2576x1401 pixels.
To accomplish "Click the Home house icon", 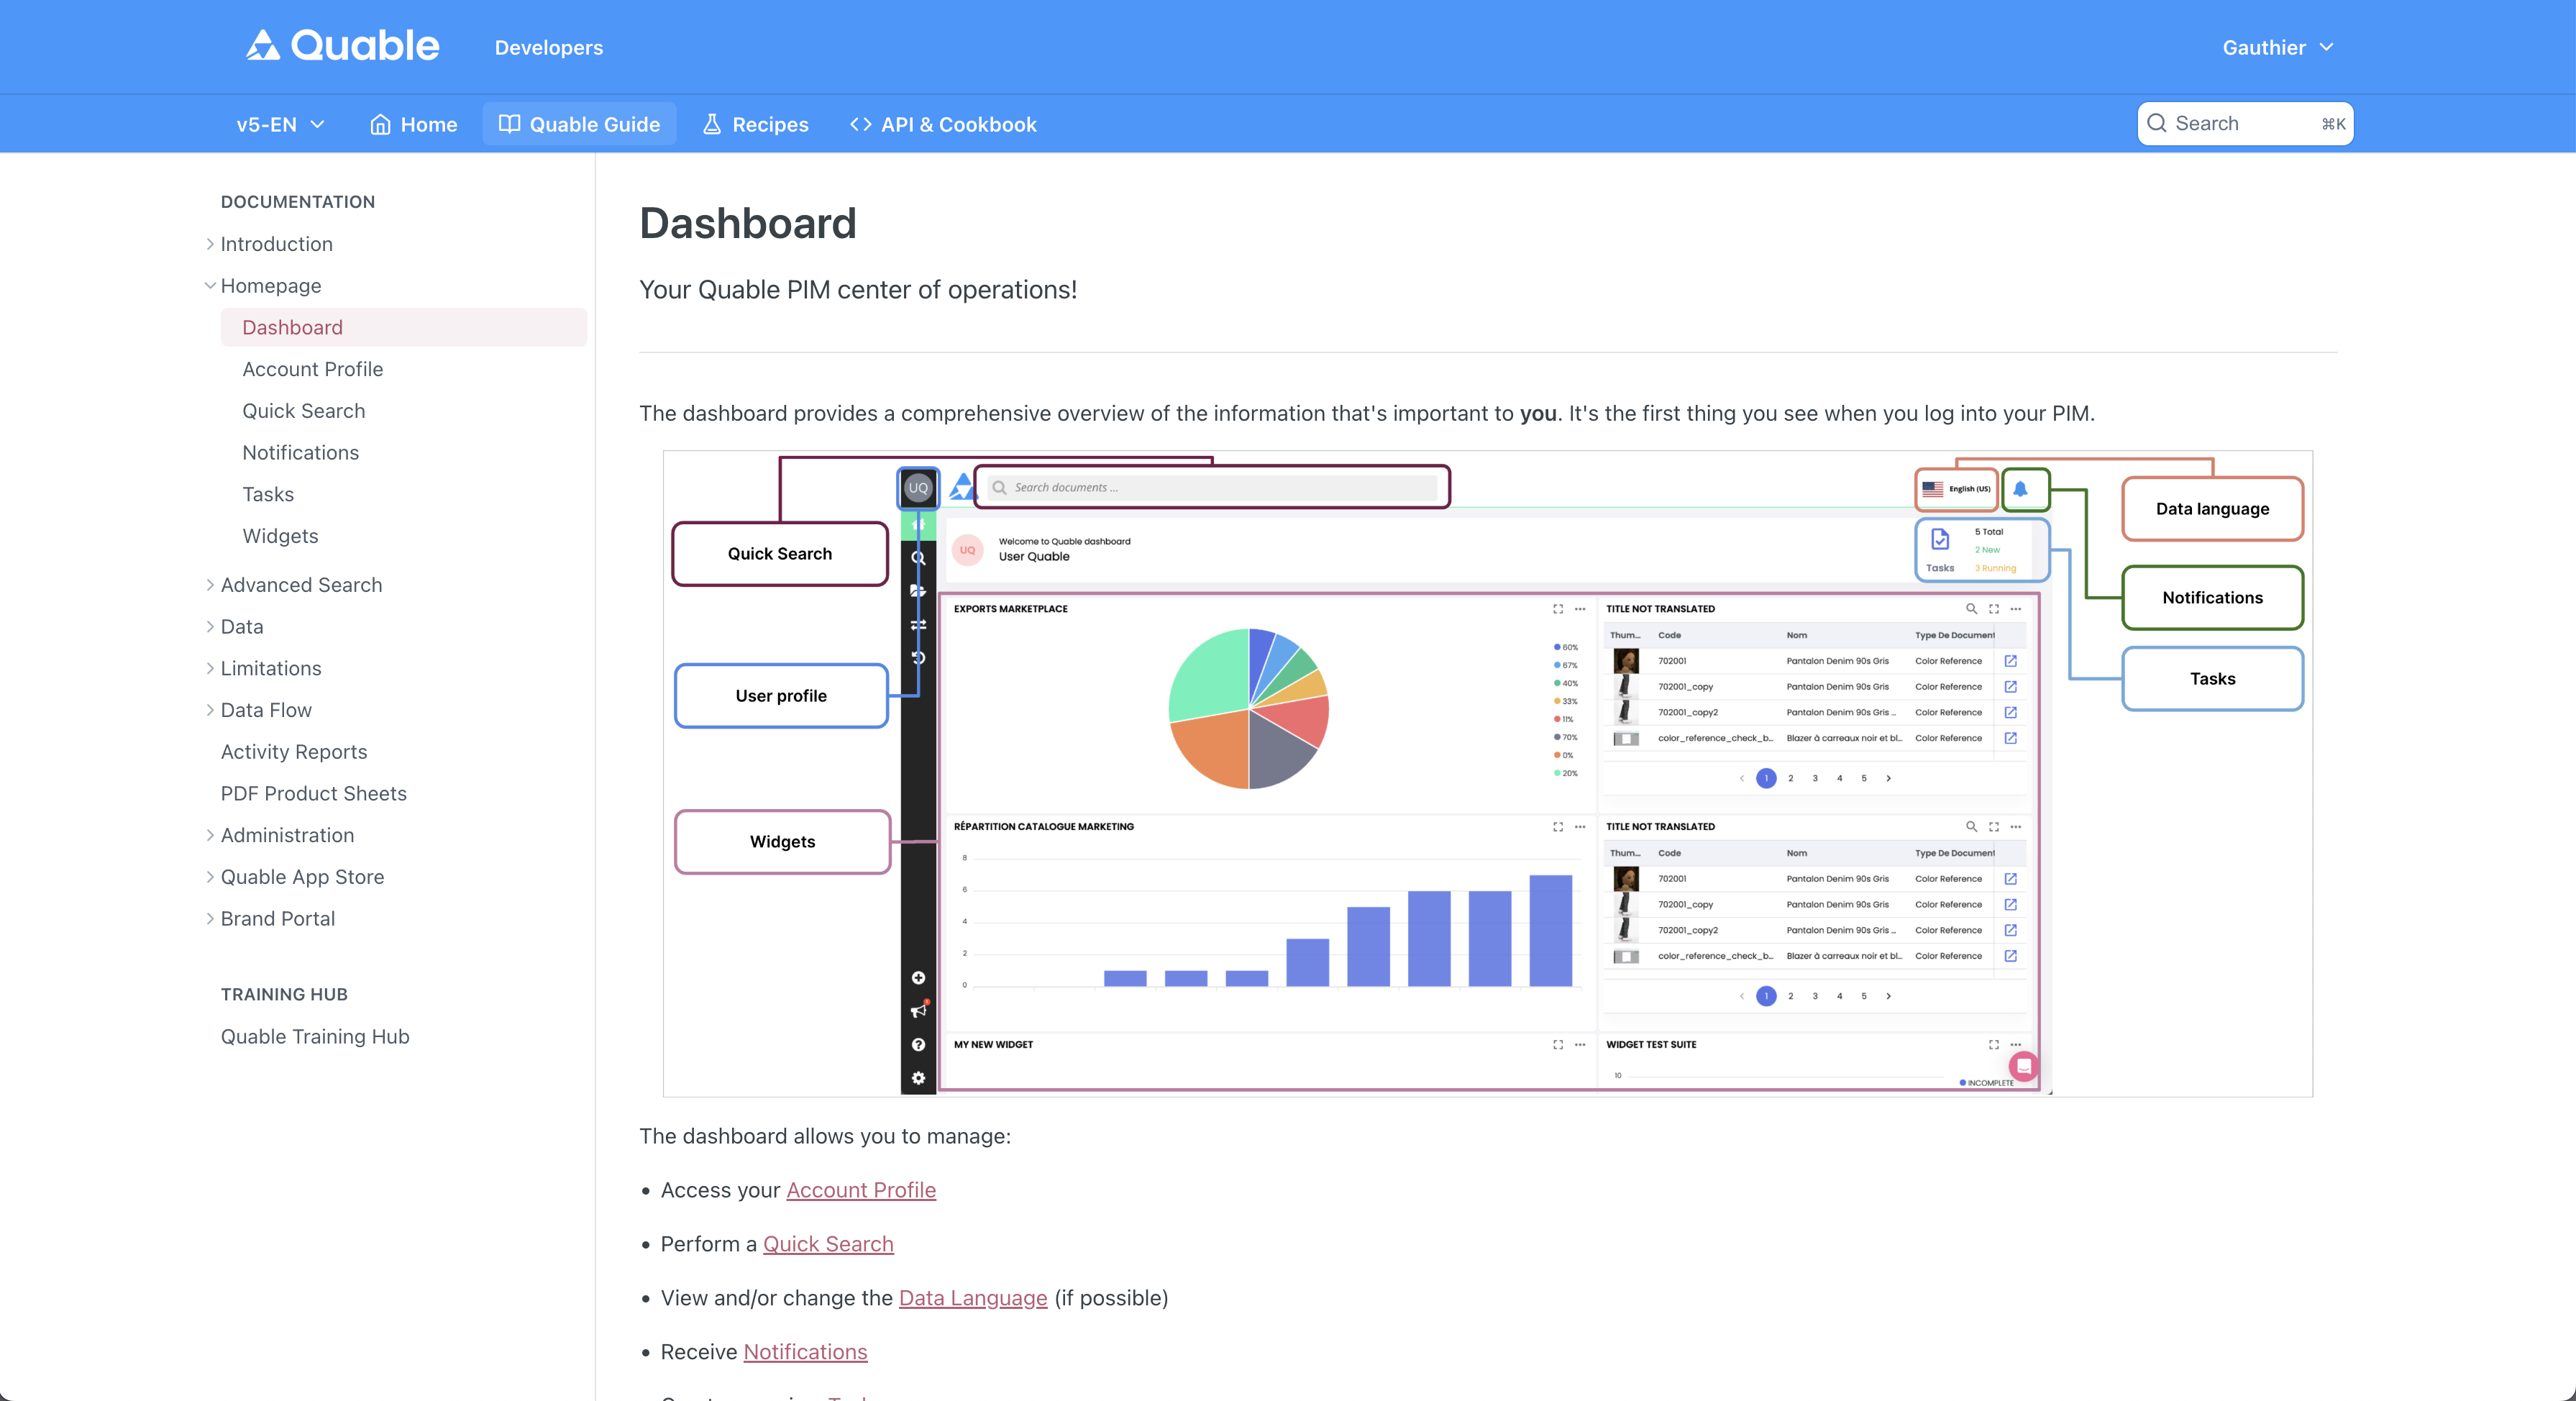I will (x=380, y=124).
